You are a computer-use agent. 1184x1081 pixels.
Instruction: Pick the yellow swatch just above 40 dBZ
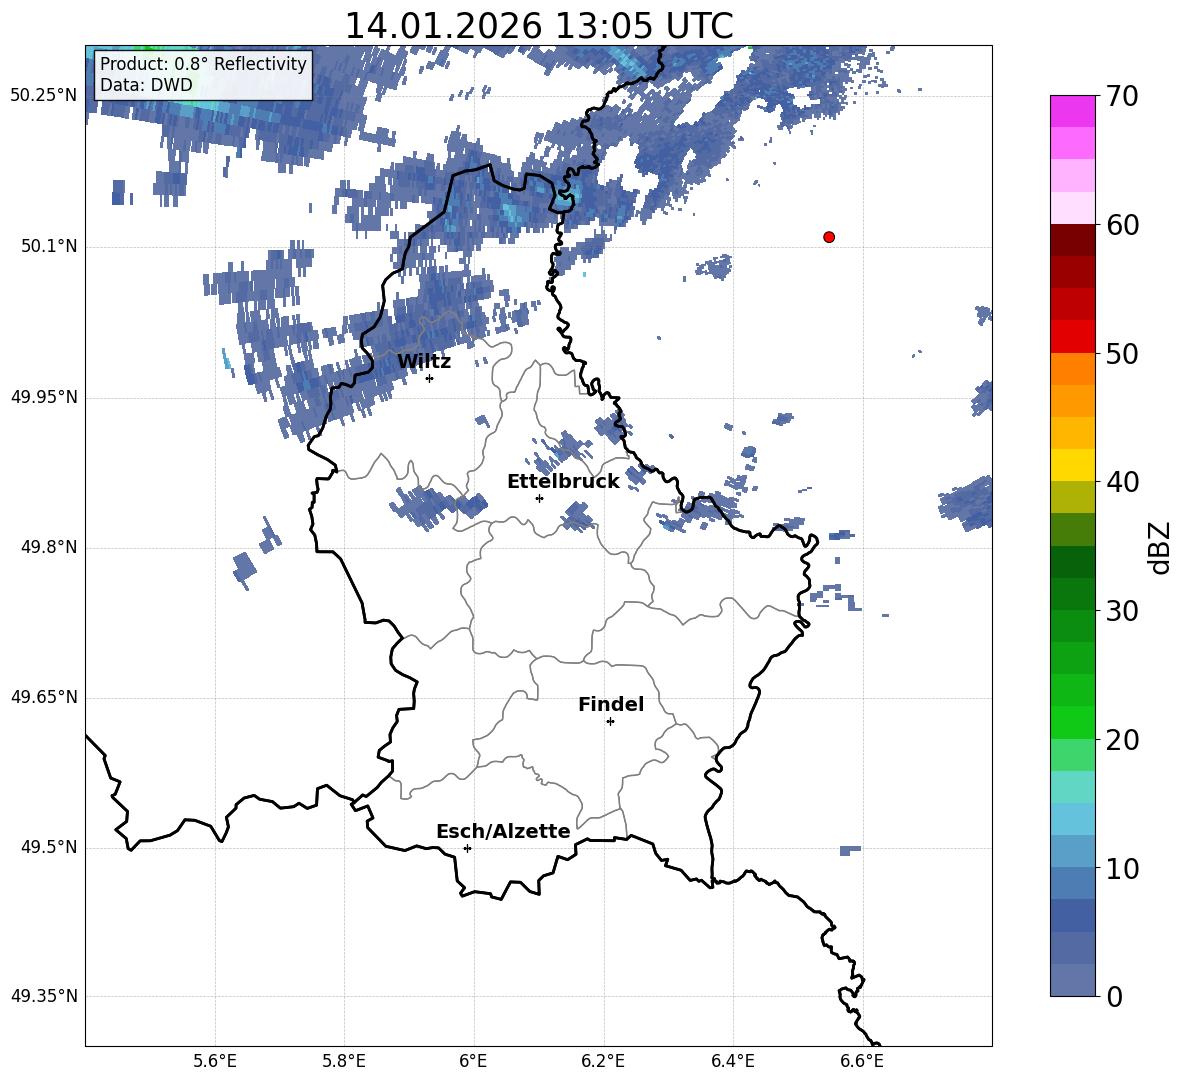point(1073,465)
